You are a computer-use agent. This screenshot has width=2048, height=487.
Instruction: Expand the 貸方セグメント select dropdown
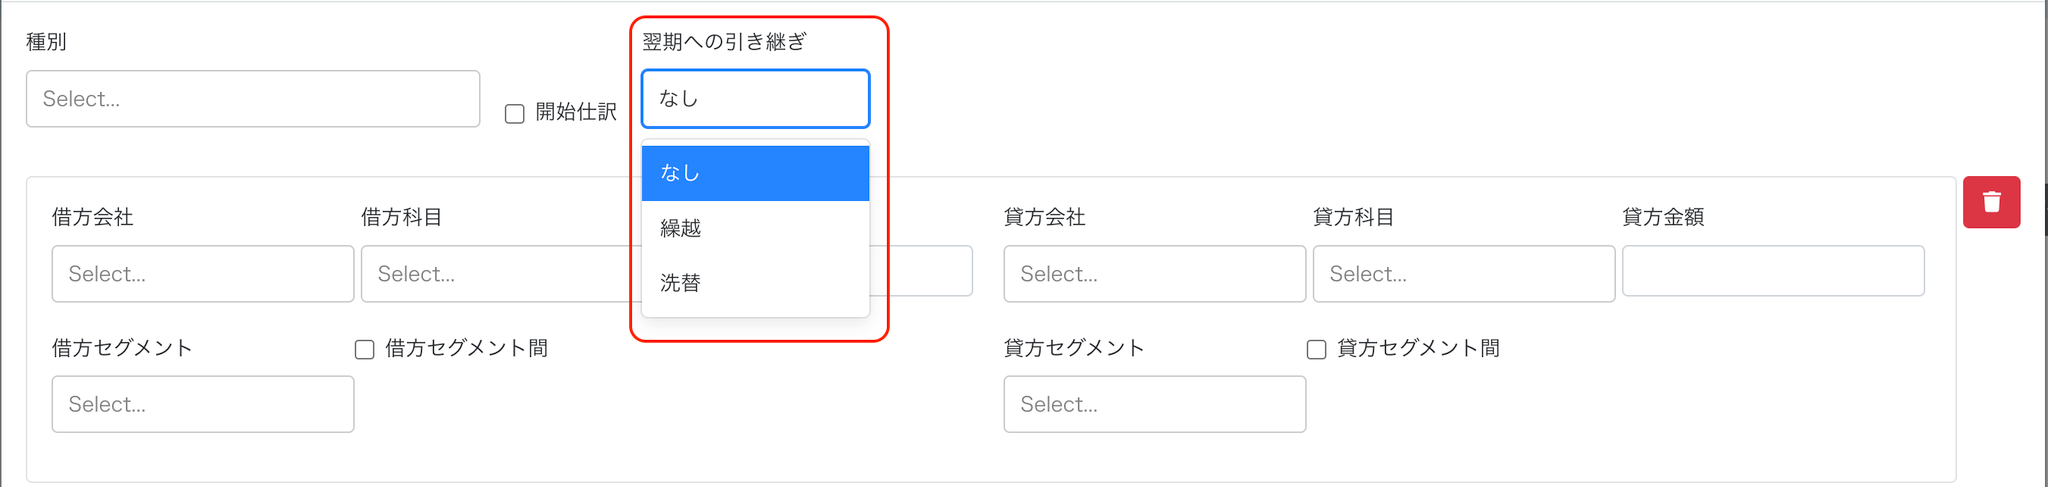[x=1155, y=404]
